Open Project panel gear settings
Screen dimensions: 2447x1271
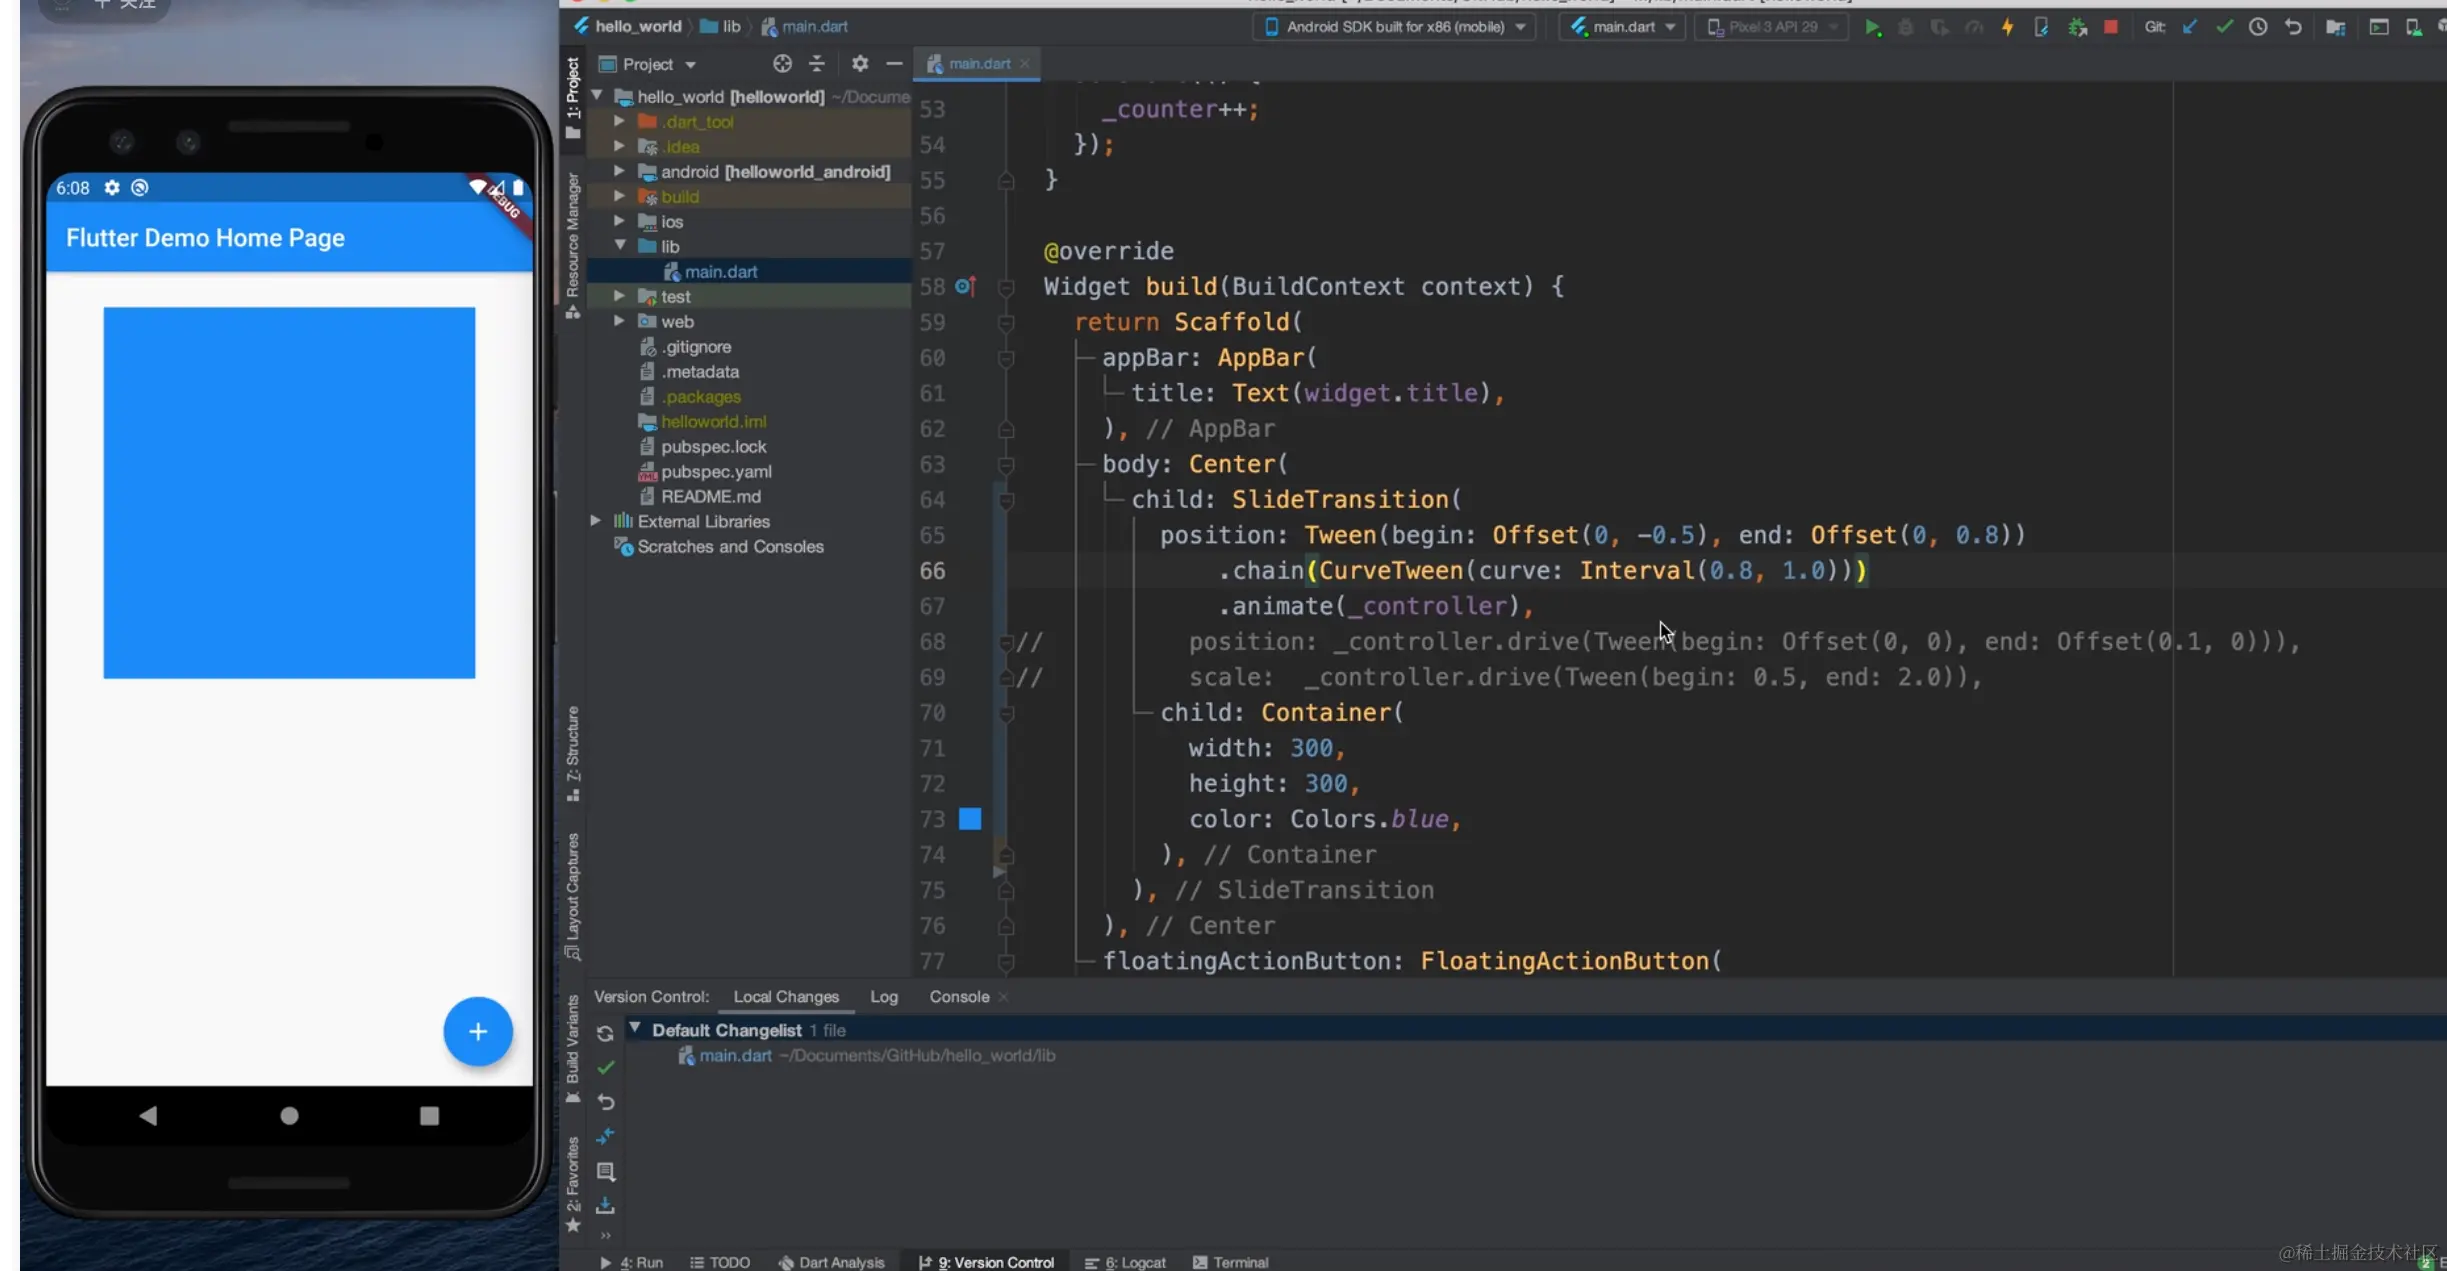(x=860, y=64)
